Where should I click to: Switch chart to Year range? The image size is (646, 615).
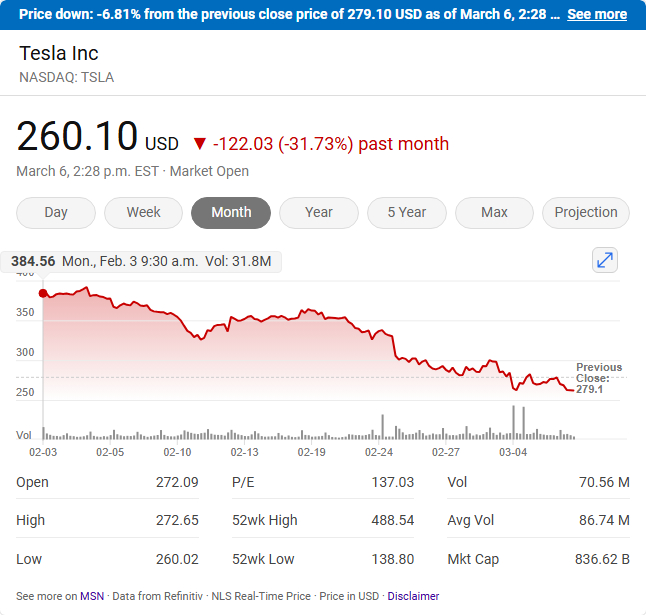pyautogui.click(x=319, y=212)
